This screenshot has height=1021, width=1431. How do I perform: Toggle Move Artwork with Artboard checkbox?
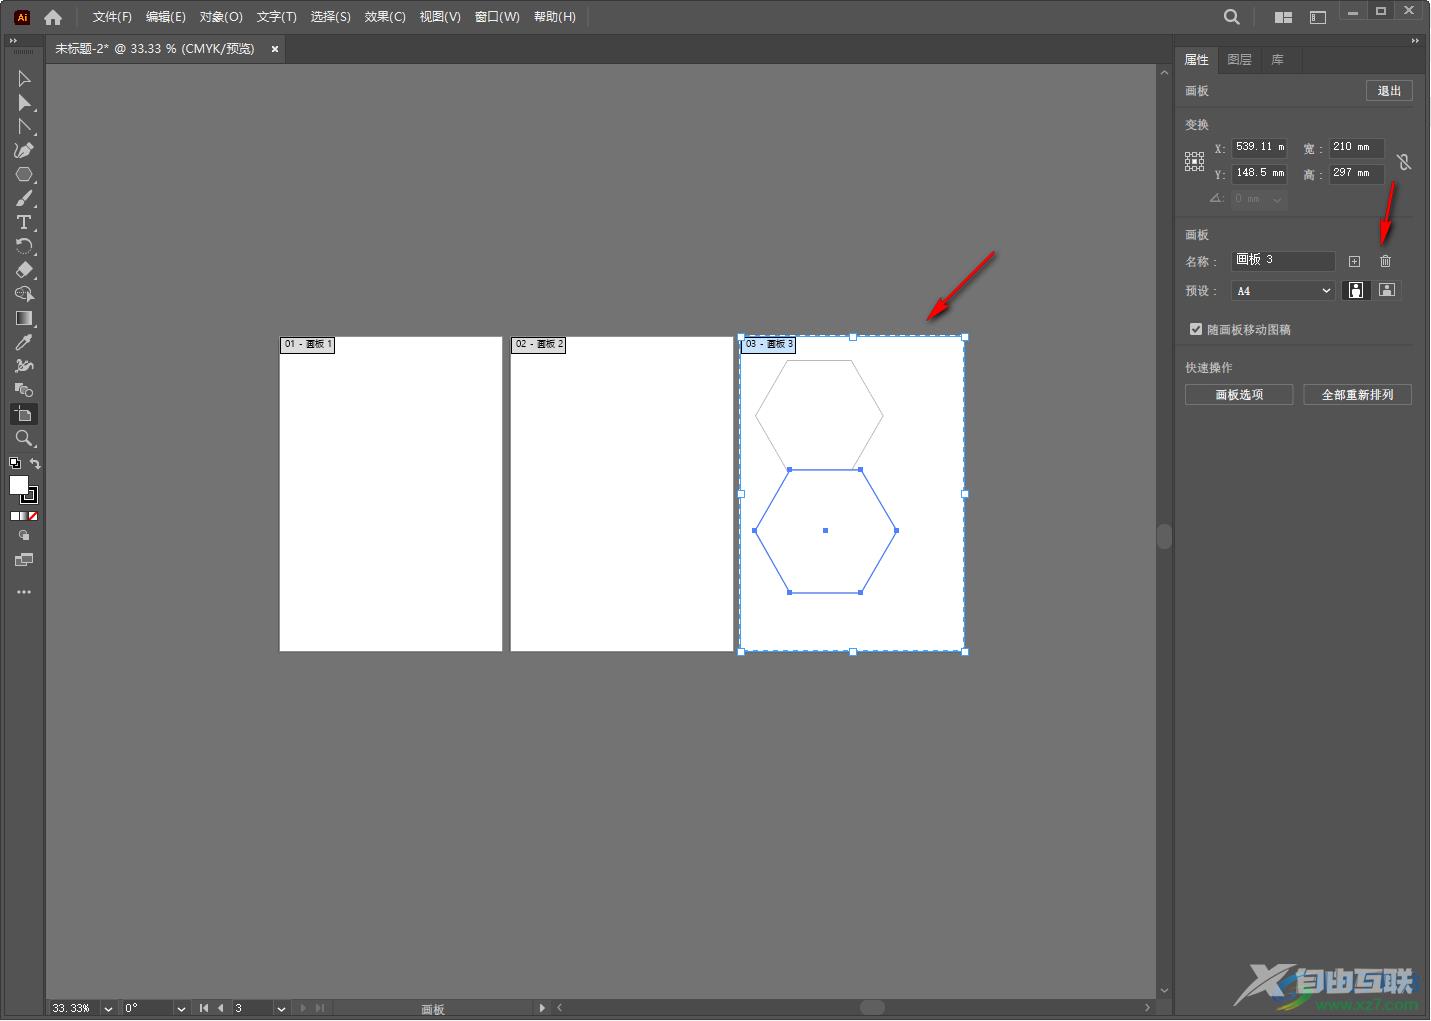(x=1196, y=329)
